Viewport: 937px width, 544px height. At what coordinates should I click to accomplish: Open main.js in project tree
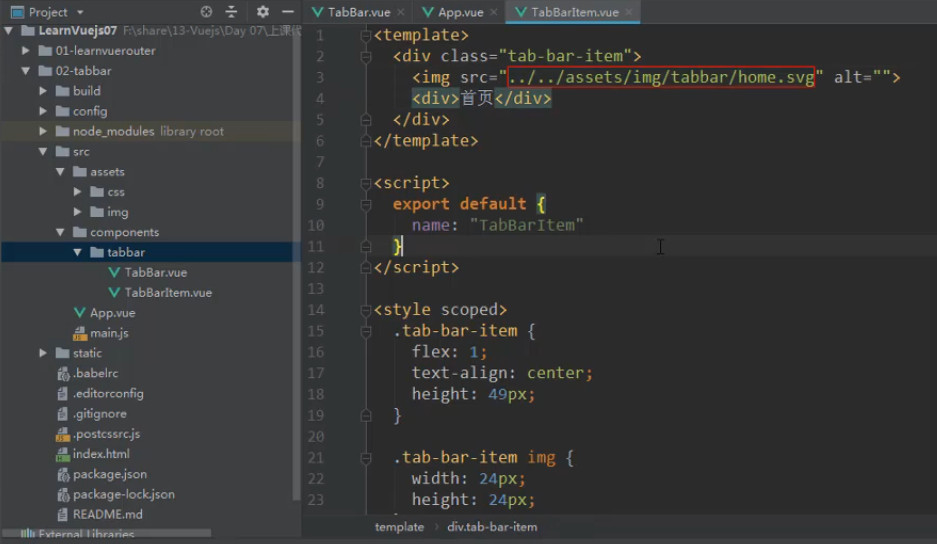[x=109, y=333]
